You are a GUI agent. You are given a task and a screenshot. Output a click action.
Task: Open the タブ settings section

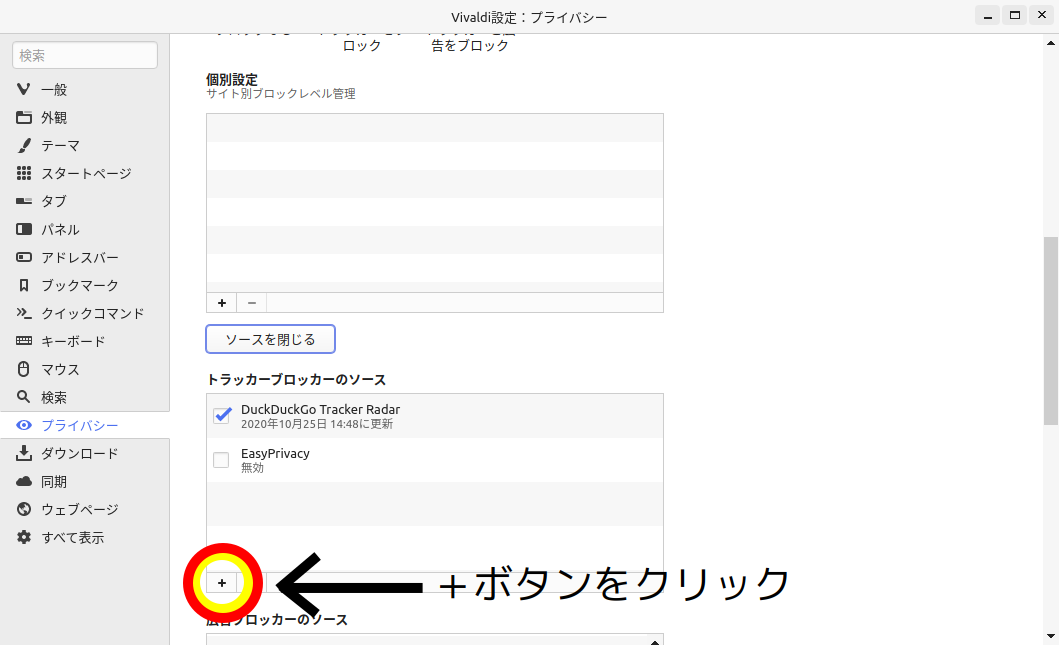click(53, 201)
